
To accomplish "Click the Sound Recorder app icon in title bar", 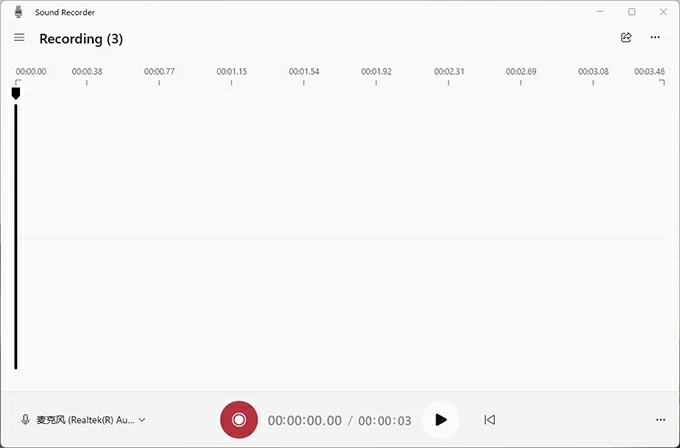I will tap(19, 12).
